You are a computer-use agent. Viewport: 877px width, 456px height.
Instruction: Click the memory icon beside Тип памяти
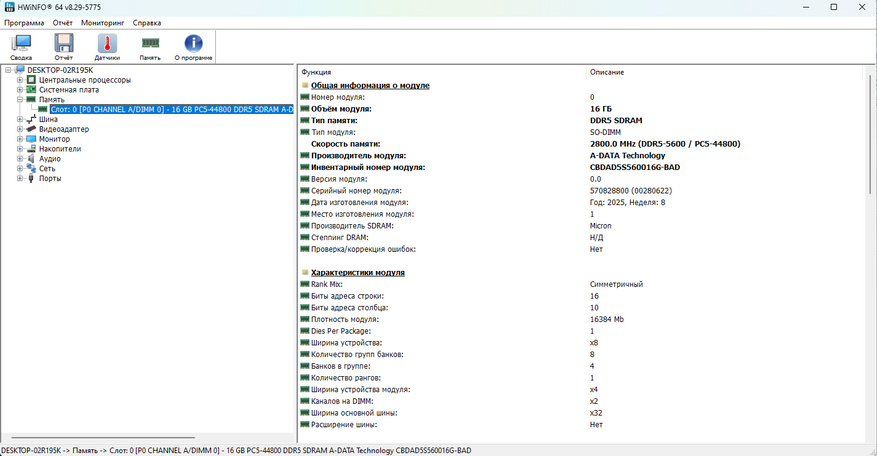[305, 120]
